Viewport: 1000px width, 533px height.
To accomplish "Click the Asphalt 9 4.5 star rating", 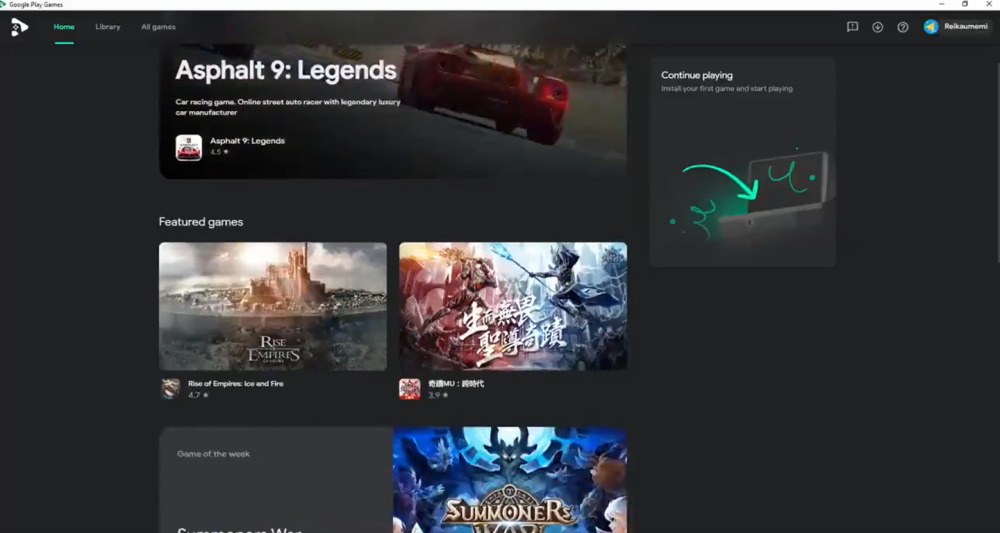I will click(x=219, y=152).
